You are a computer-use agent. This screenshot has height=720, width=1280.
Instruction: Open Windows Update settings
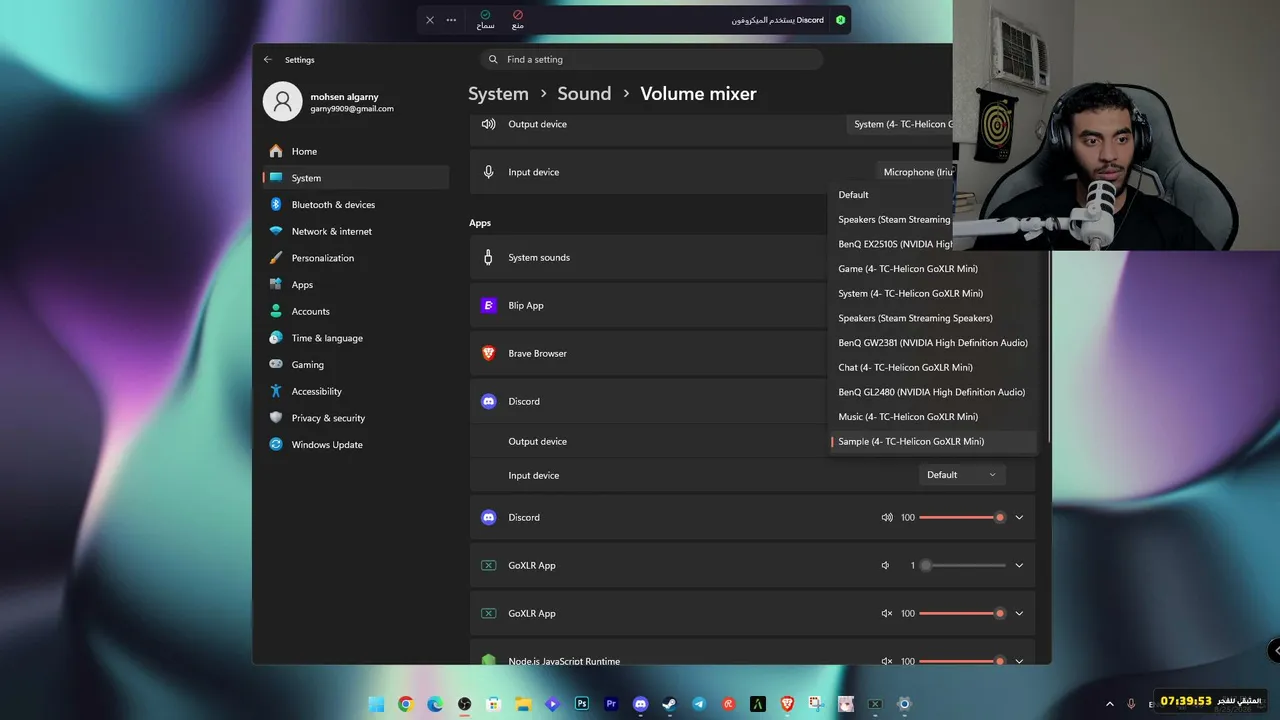(x=355, y=445)
